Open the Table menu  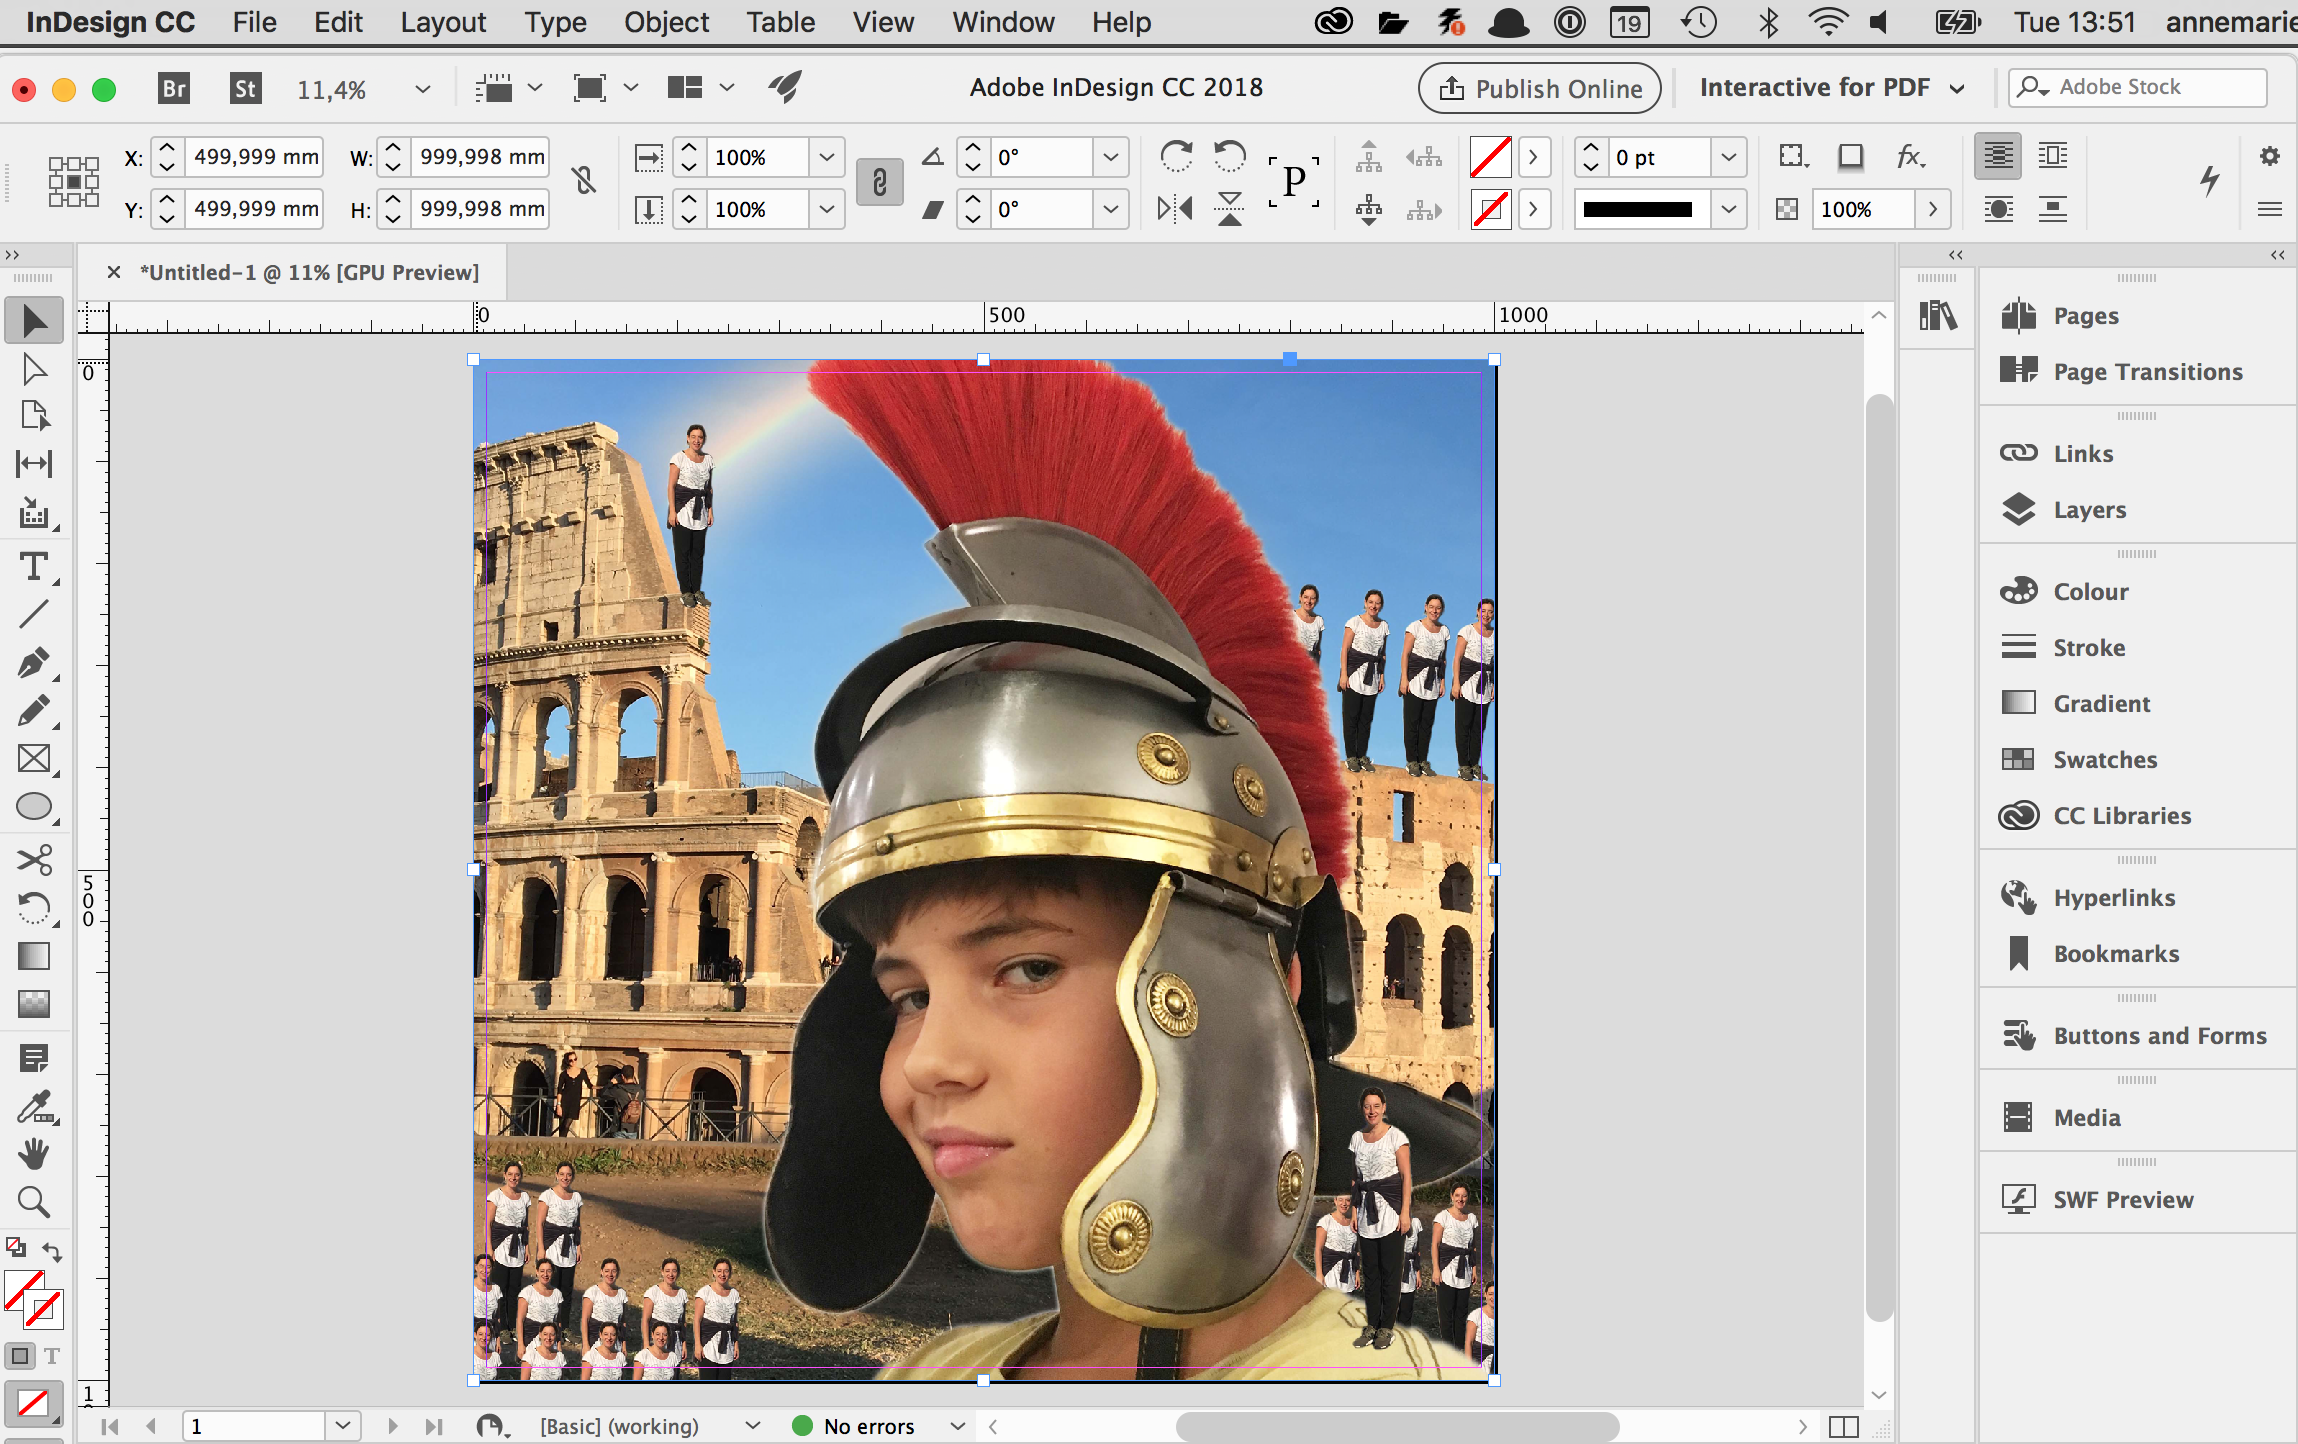(780, 22)
